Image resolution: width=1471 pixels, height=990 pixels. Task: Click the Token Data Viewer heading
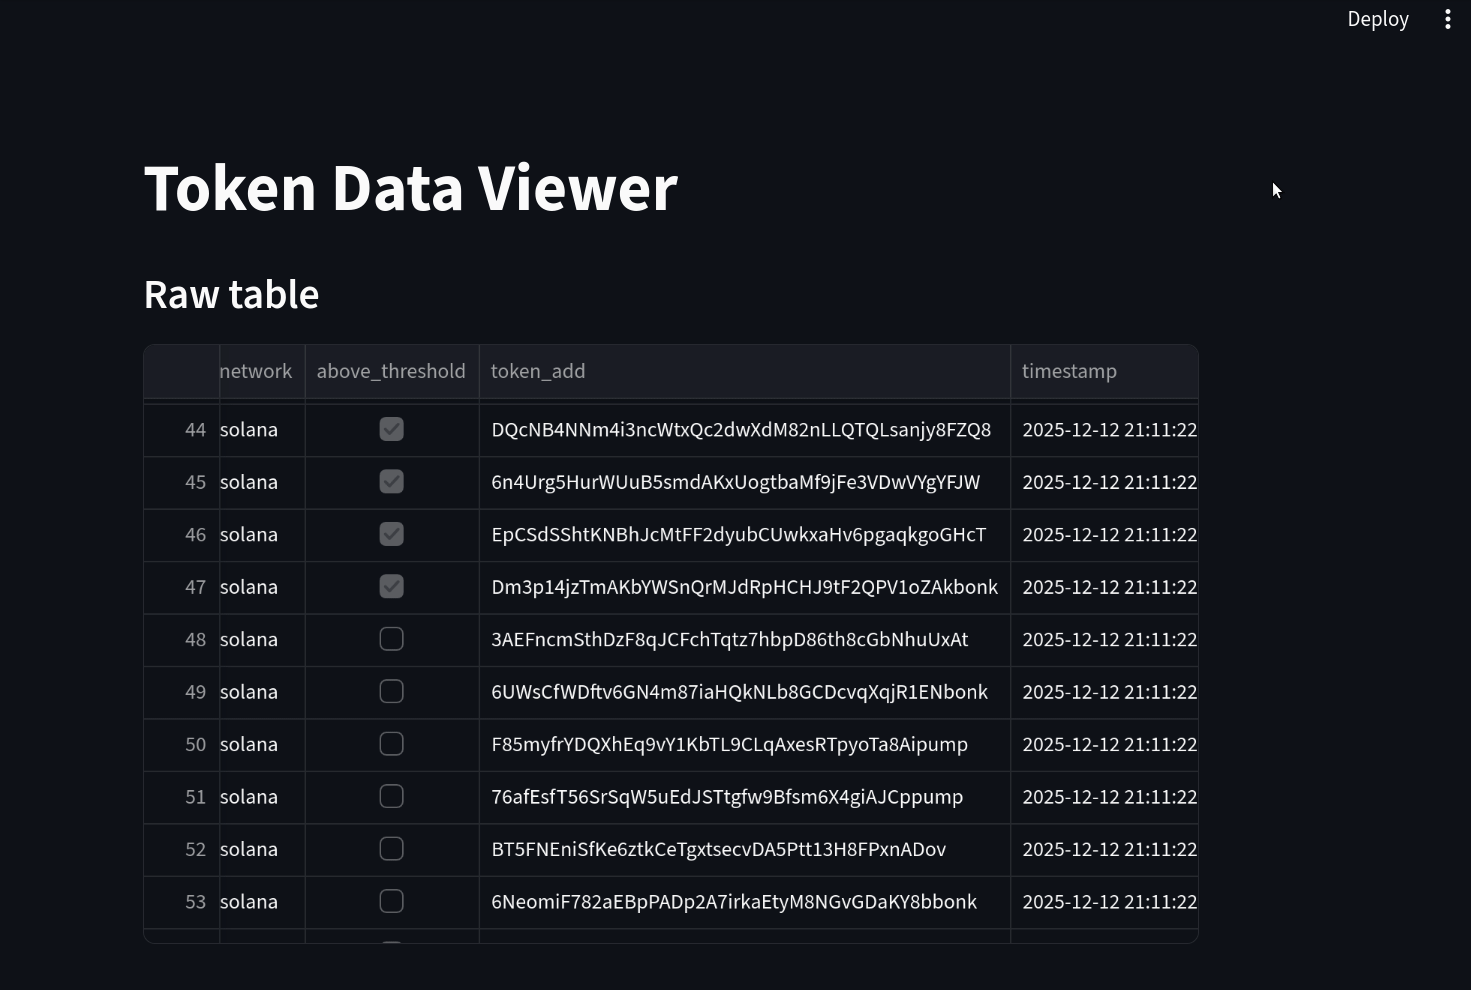point(410,187)
